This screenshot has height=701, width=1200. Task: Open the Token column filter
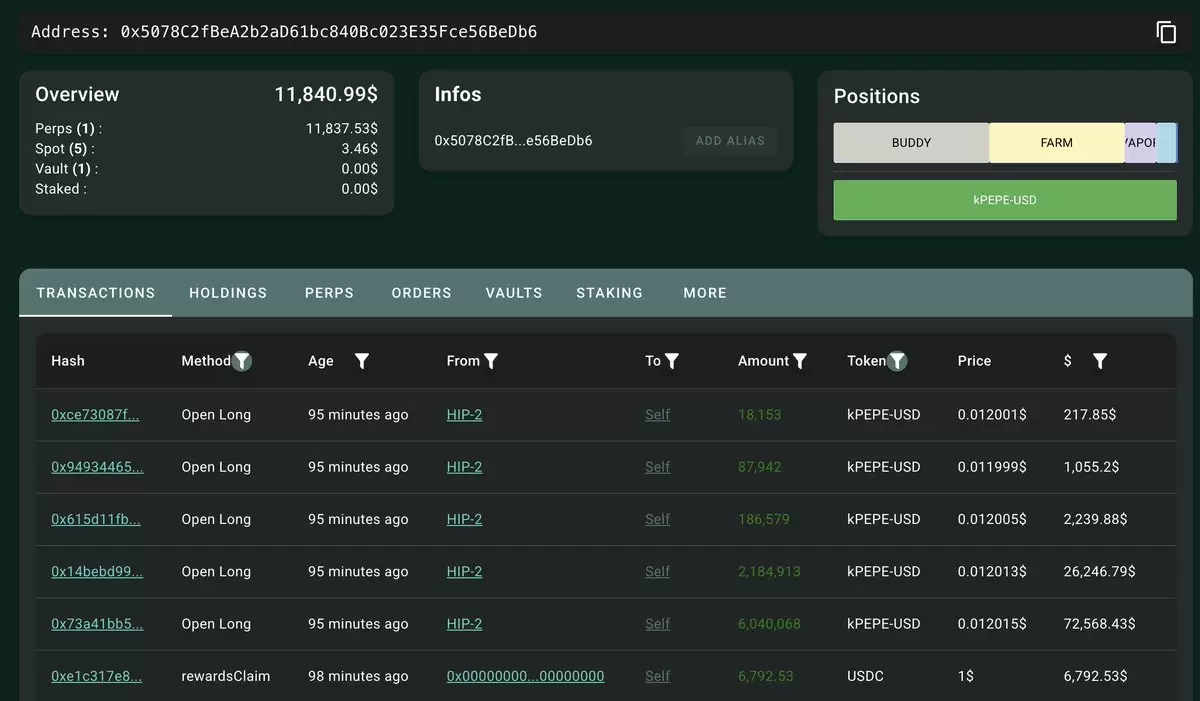click(898, 361)
